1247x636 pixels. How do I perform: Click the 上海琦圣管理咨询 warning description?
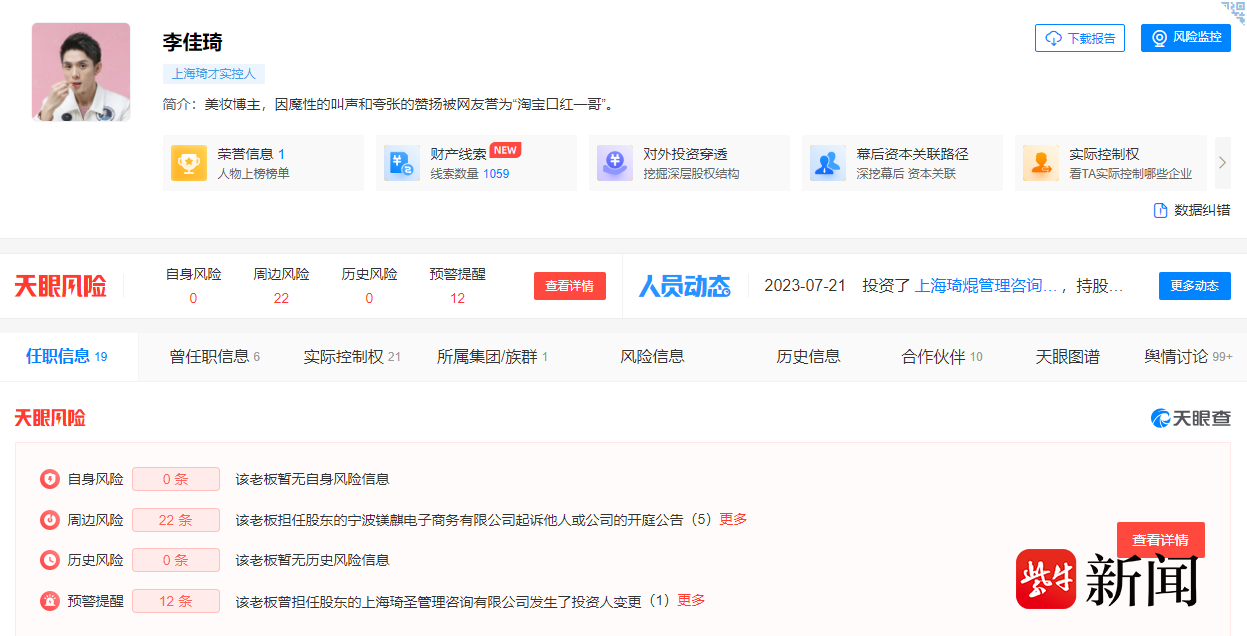(452, 601)
